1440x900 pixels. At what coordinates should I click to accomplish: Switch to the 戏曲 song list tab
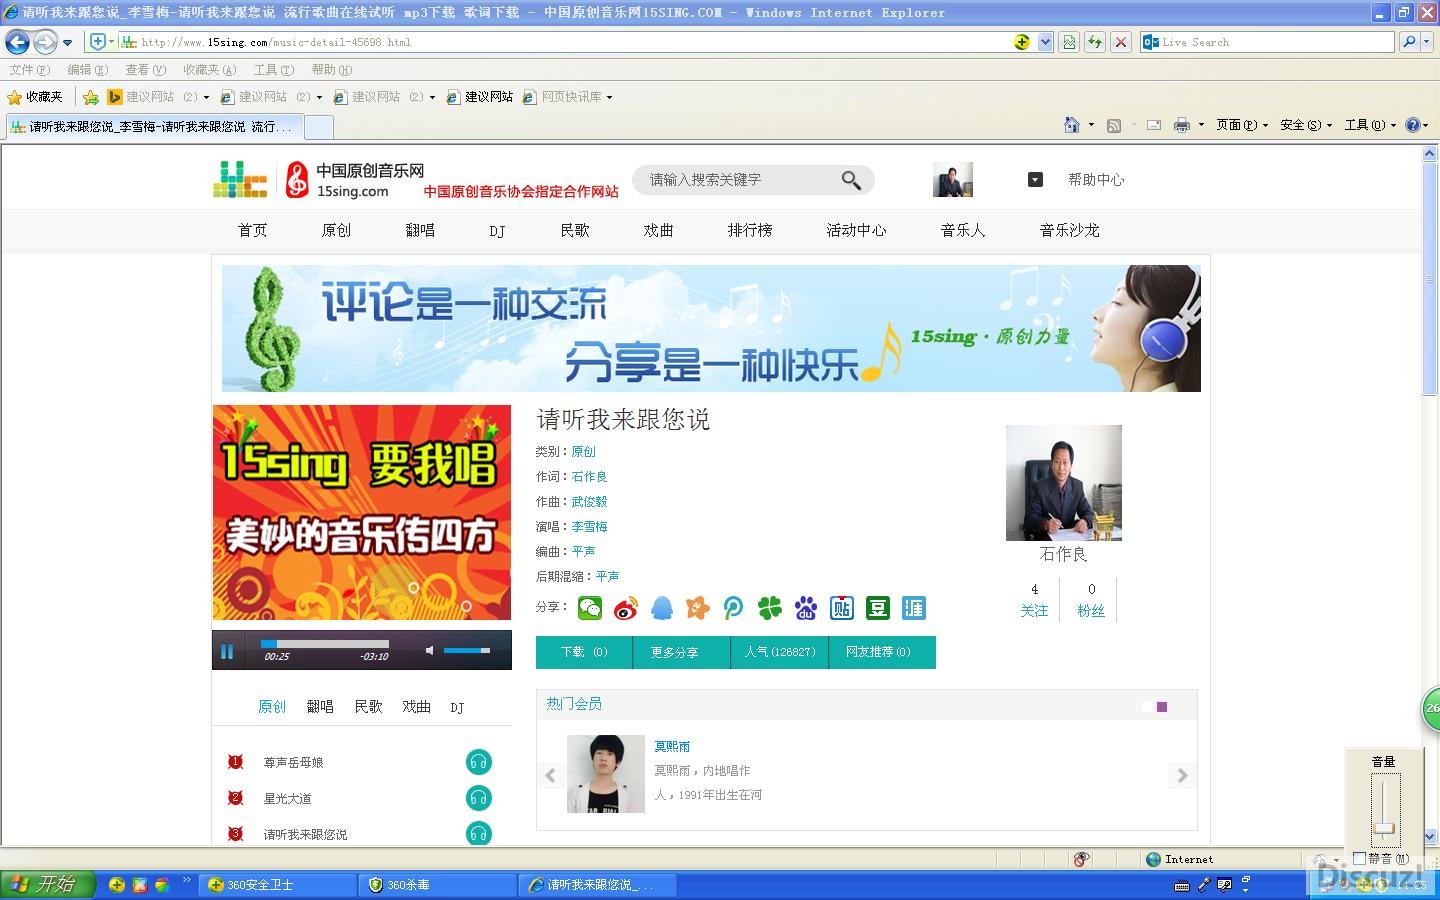[x=416, y=707]
